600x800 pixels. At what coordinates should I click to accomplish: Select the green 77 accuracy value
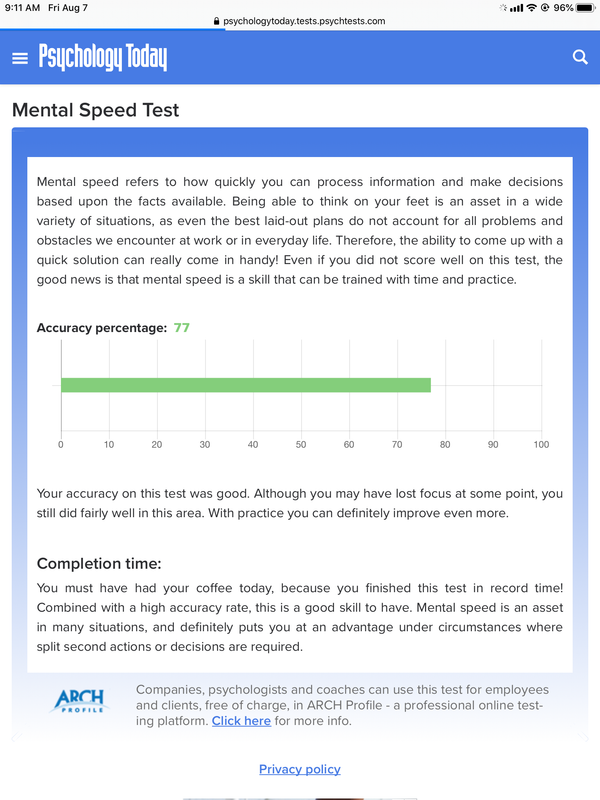pyautogui.click(x=182, y=328)
